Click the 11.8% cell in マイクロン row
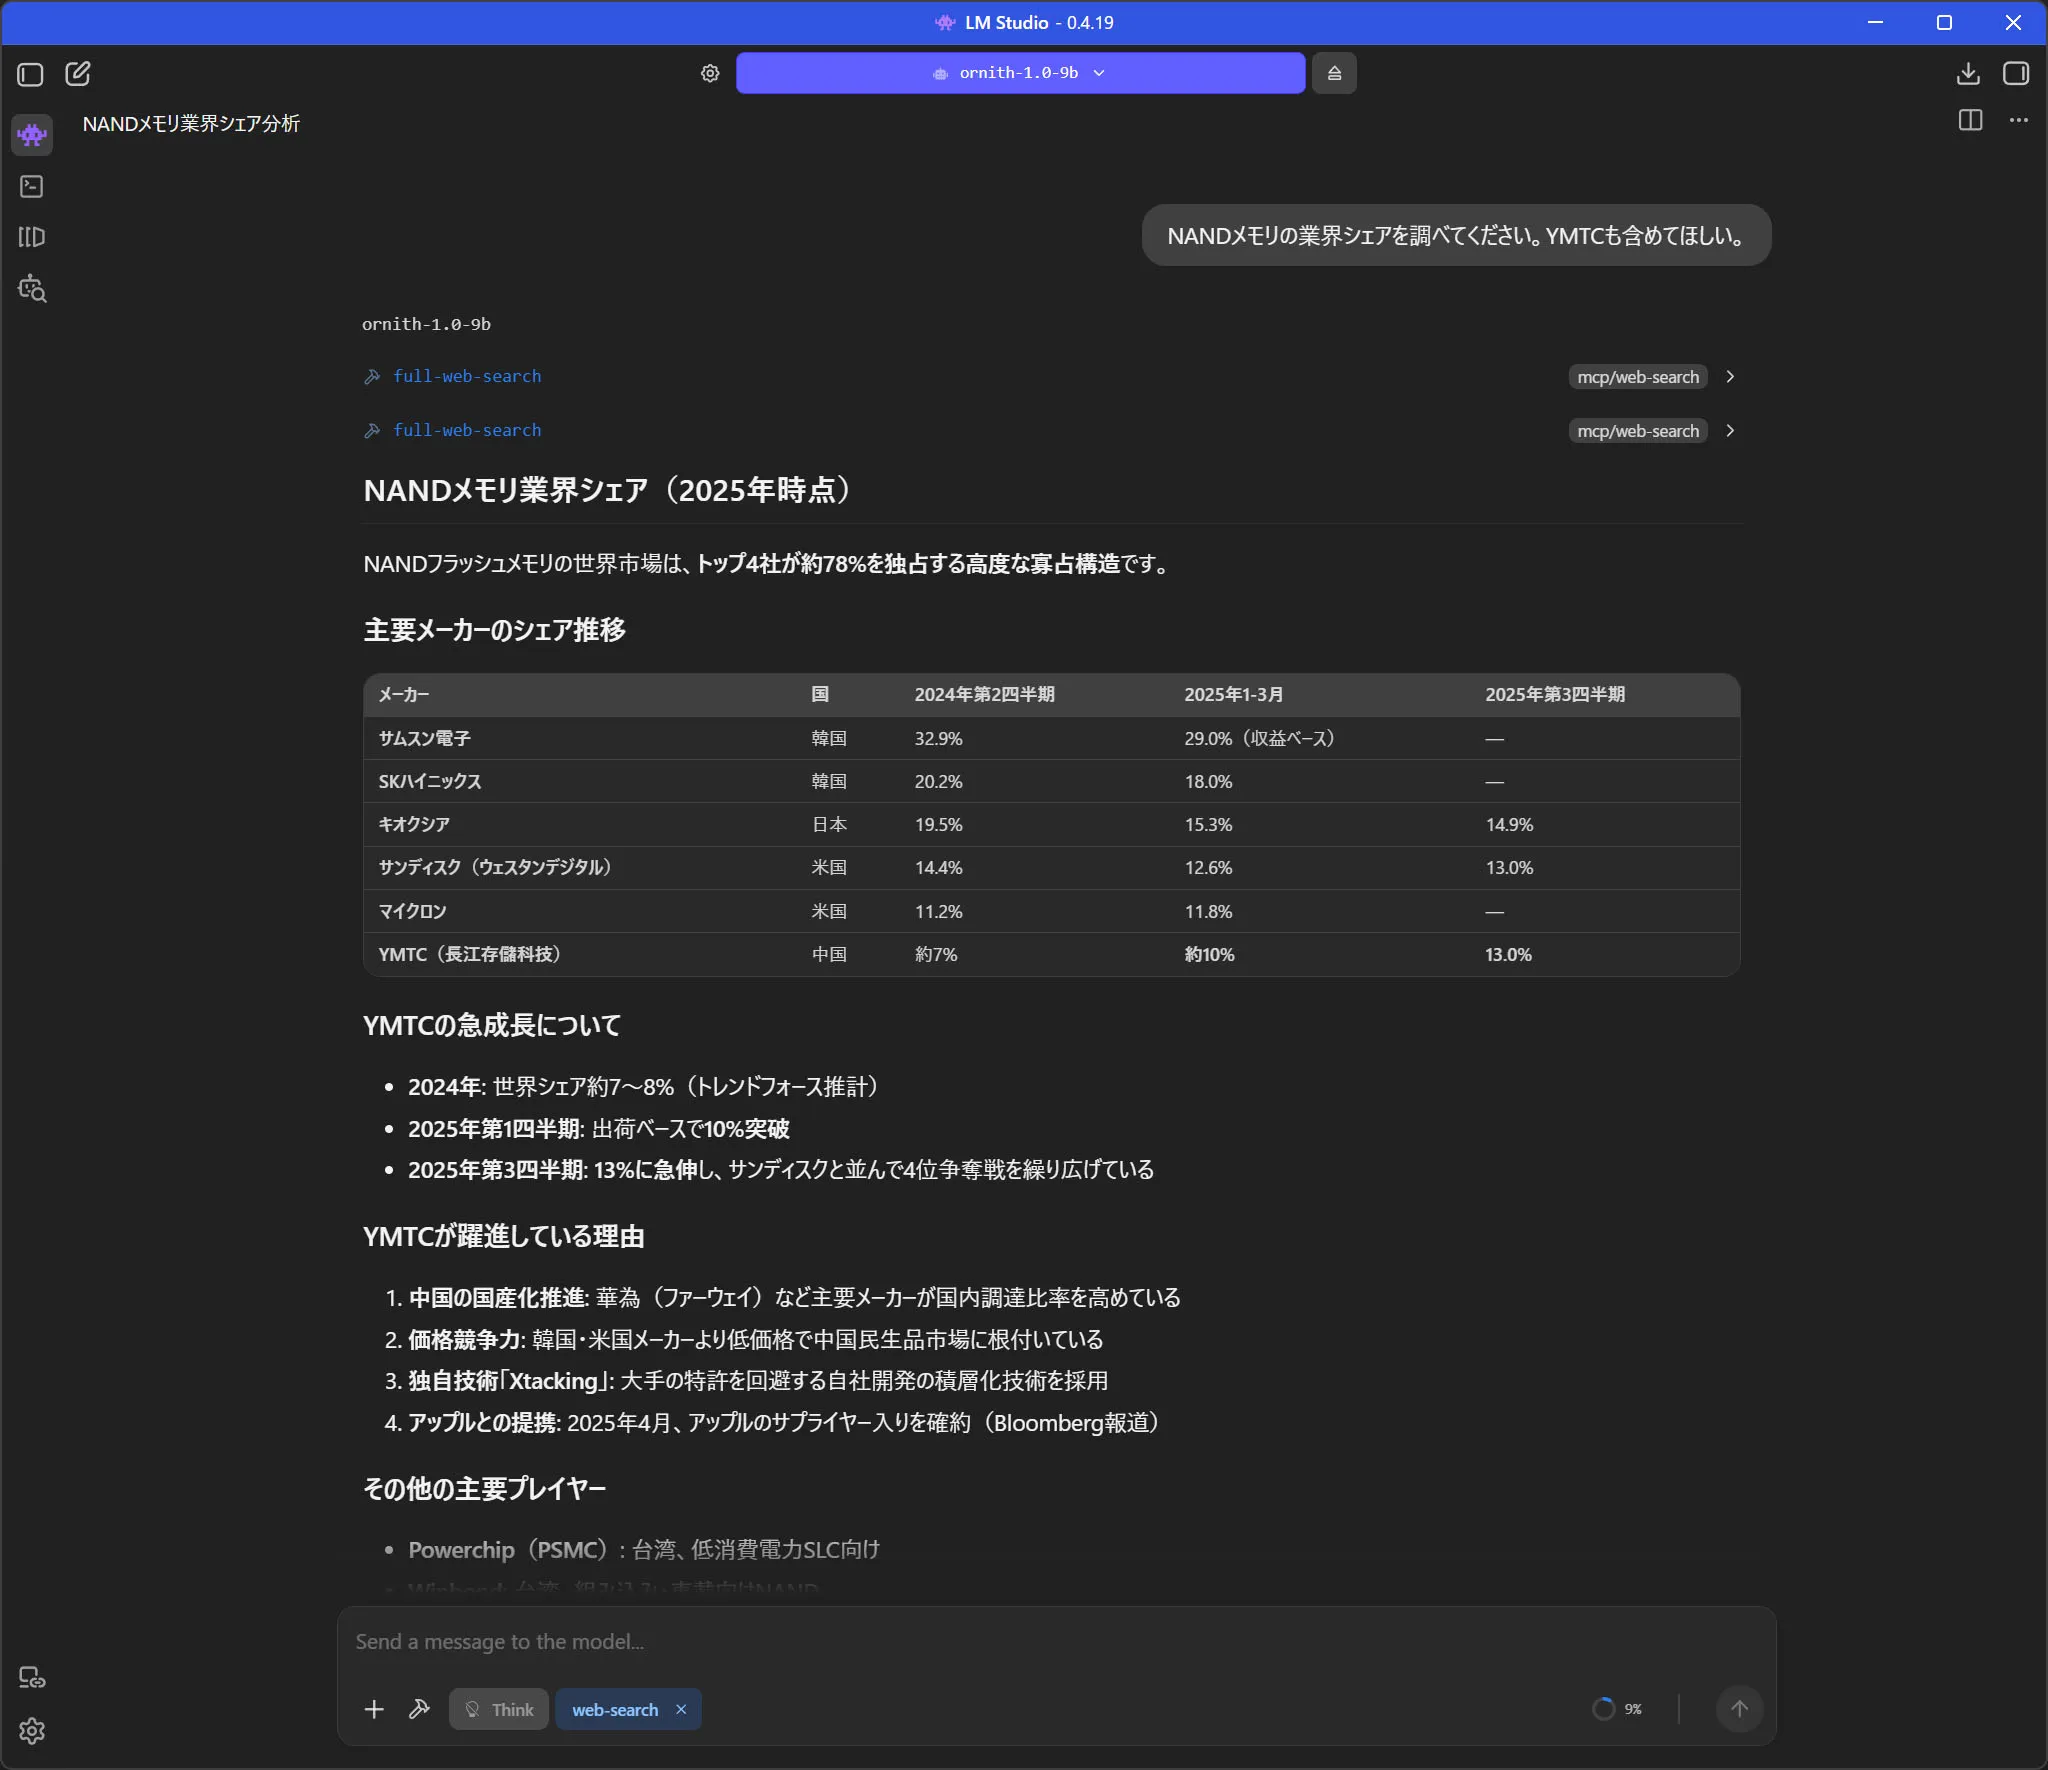The width and height of the screenshot is (2048, 1770). point(1208,911)
